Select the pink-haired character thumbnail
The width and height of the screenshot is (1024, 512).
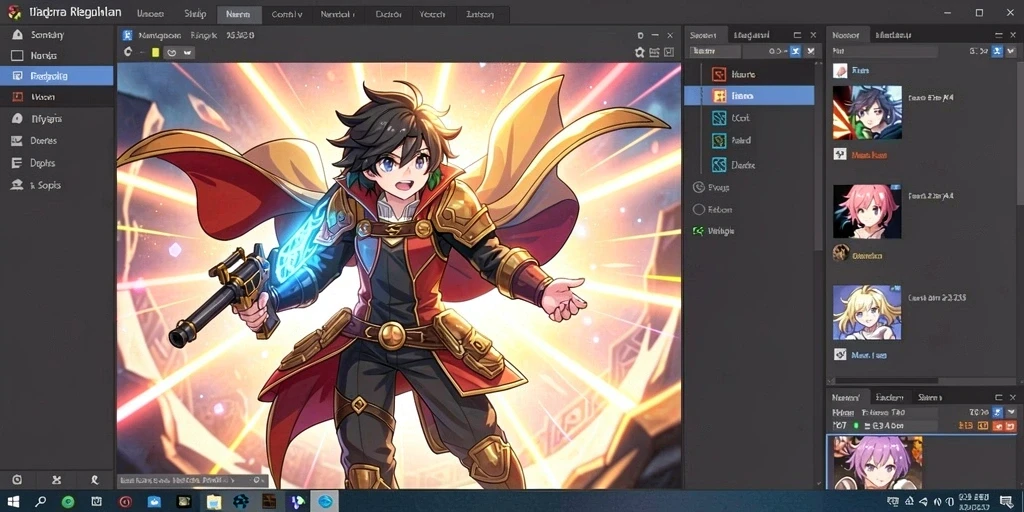[x=867, y=211]
